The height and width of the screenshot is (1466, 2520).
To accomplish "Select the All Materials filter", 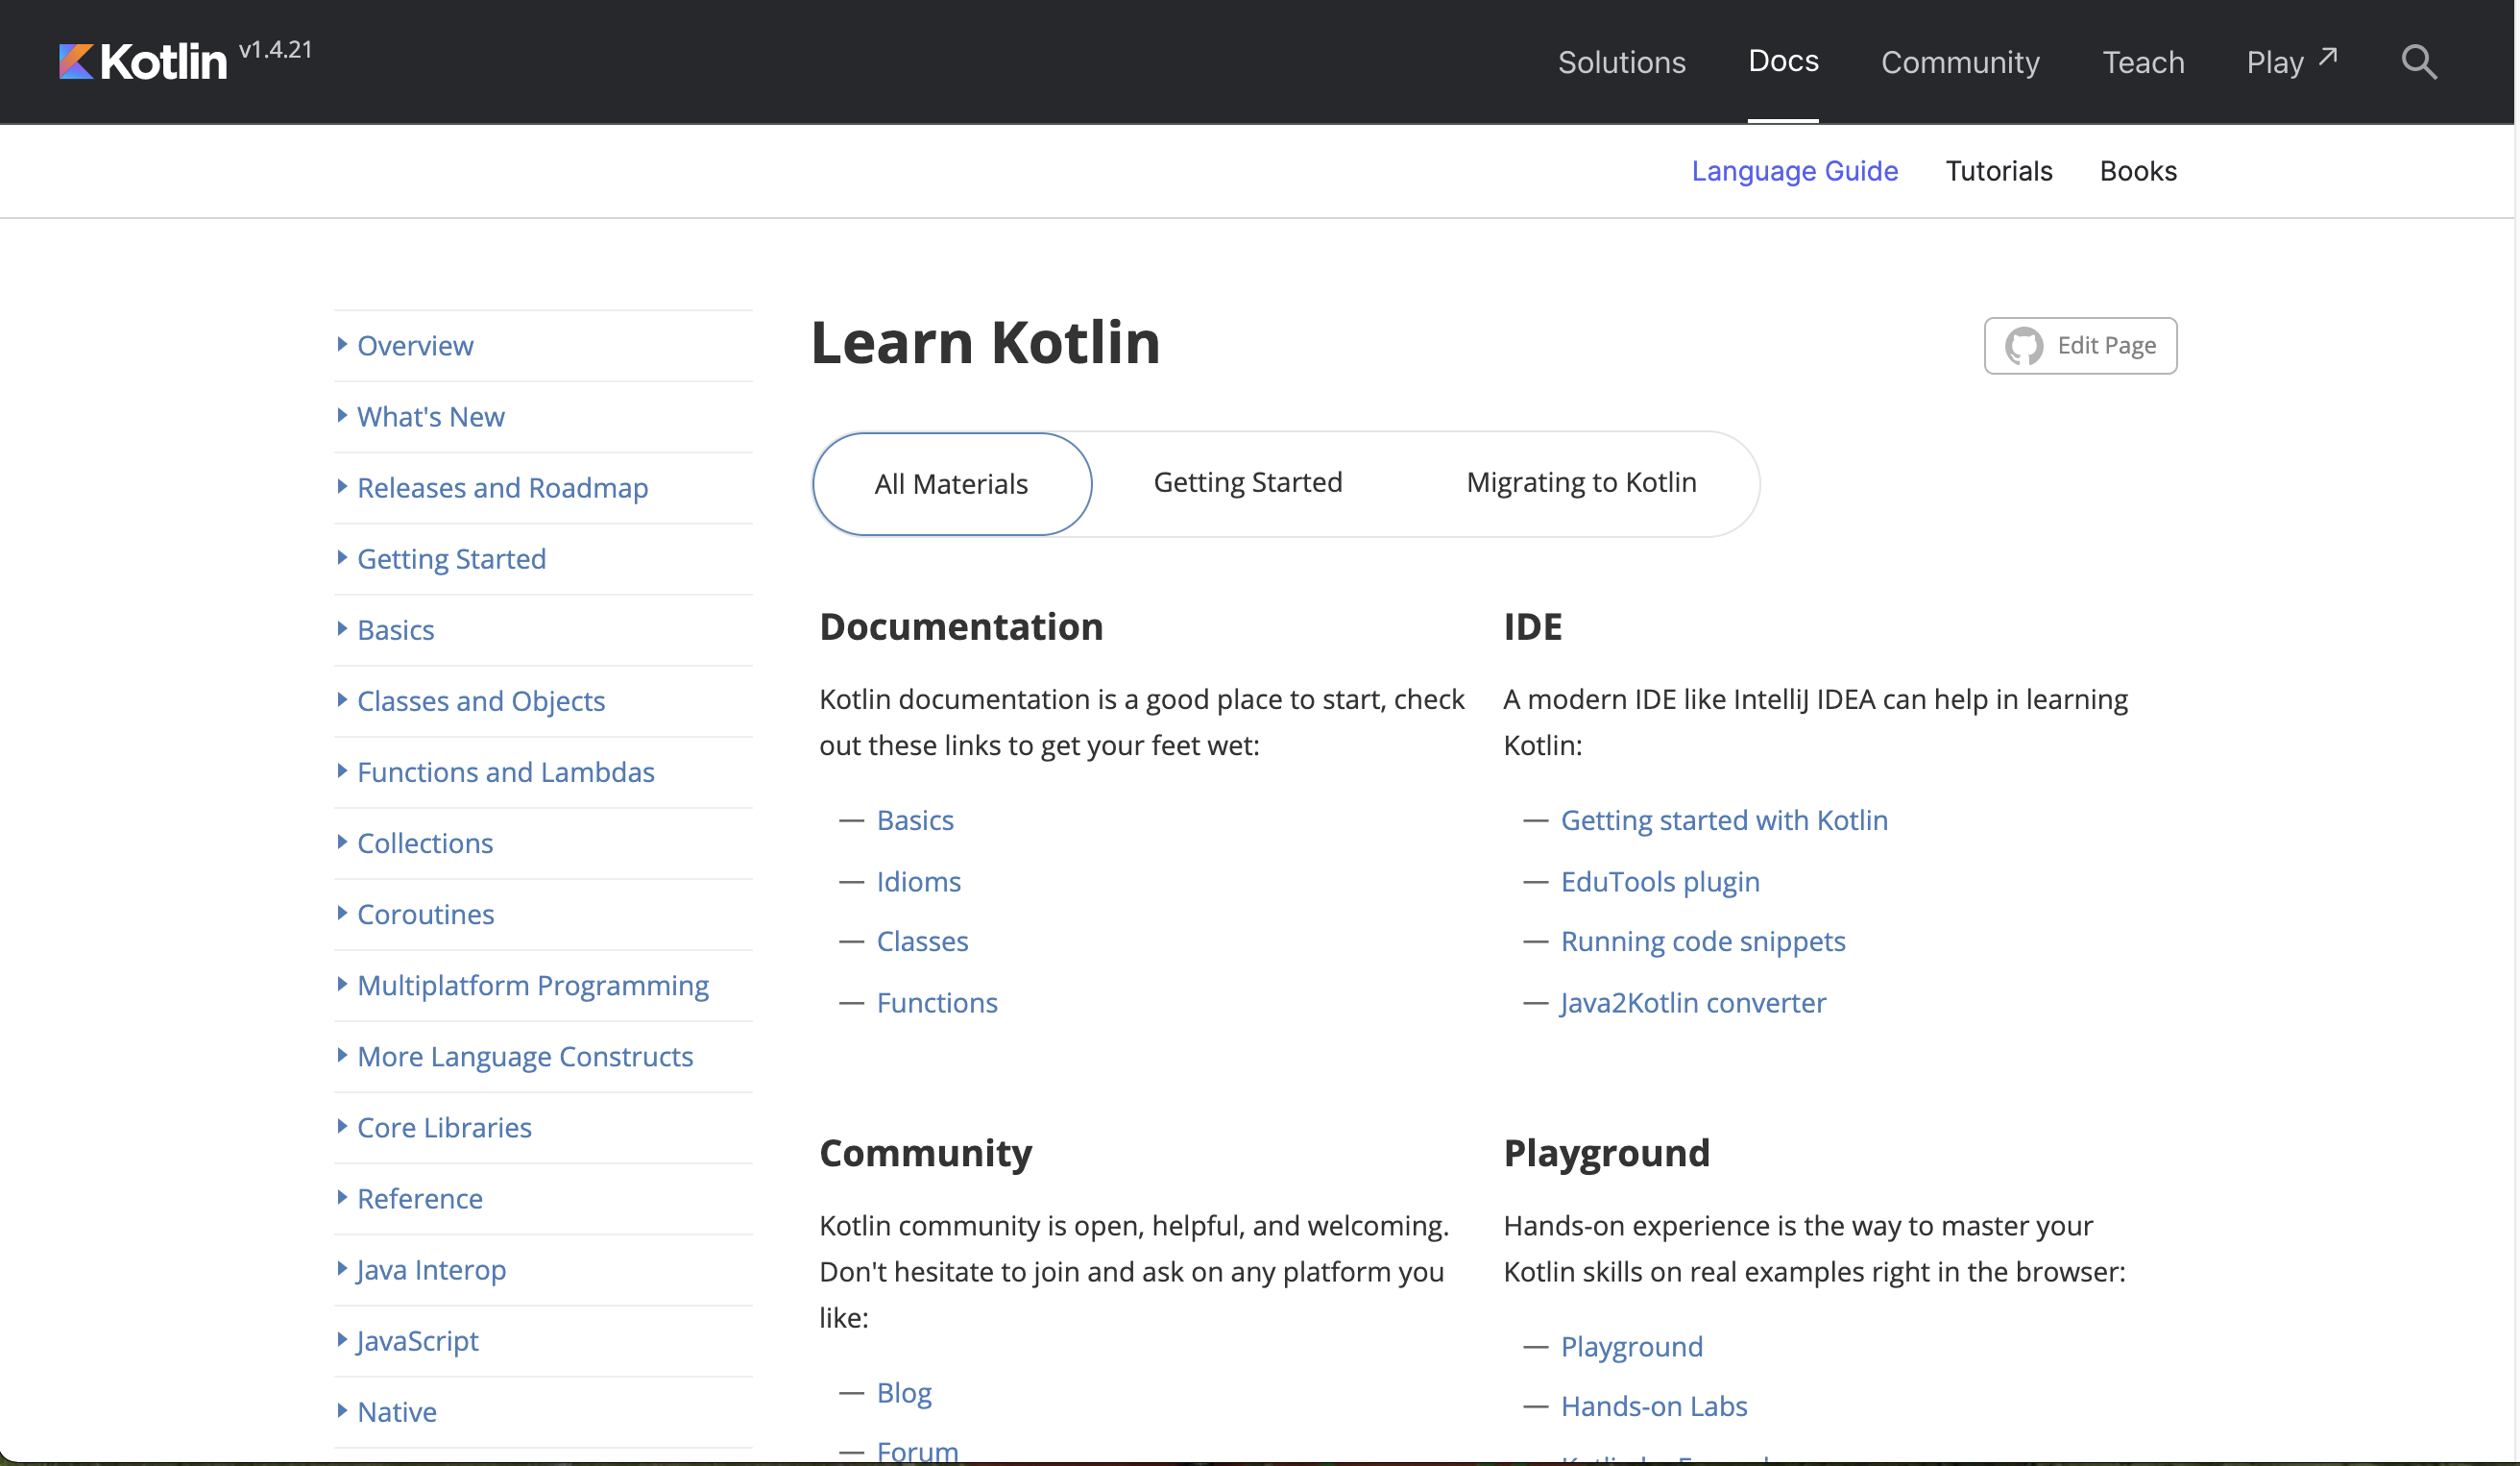I will [x=951, y=484].
